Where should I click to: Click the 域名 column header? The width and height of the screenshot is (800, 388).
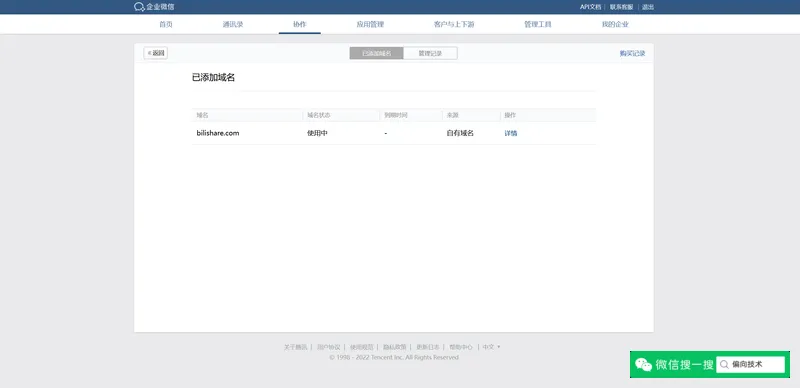click(203, 115)
